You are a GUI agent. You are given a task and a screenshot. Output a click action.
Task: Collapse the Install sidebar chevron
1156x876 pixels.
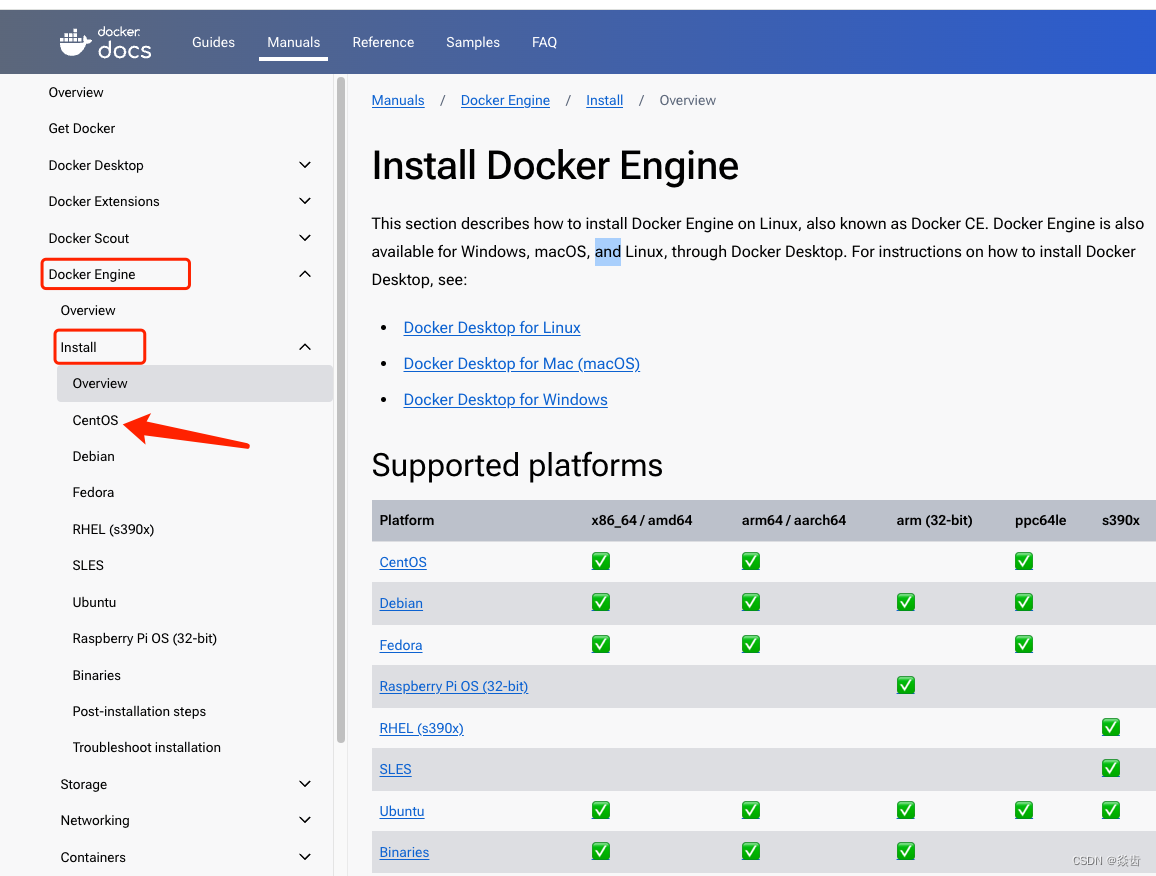[x=304, y=347]
